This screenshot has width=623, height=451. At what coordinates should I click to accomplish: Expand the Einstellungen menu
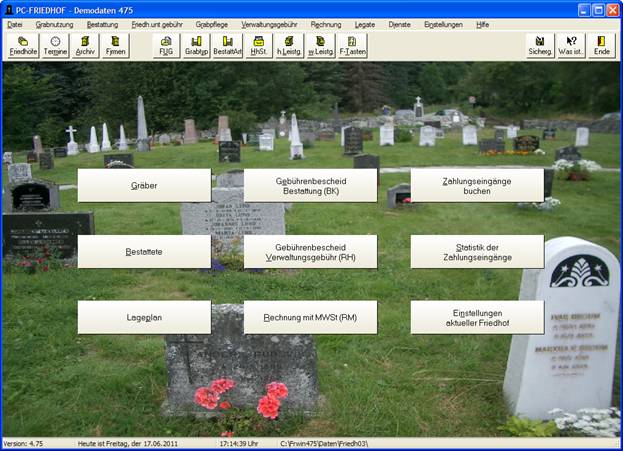click(x=443, y=23)
